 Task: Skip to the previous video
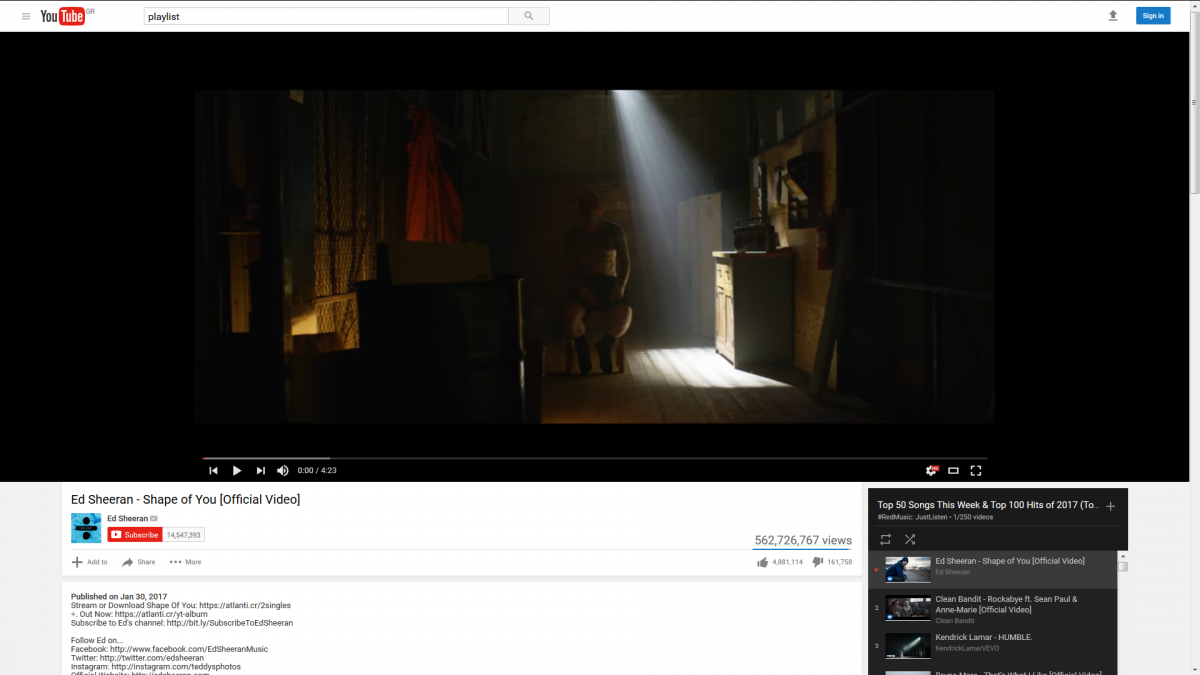tap(213, 470)
